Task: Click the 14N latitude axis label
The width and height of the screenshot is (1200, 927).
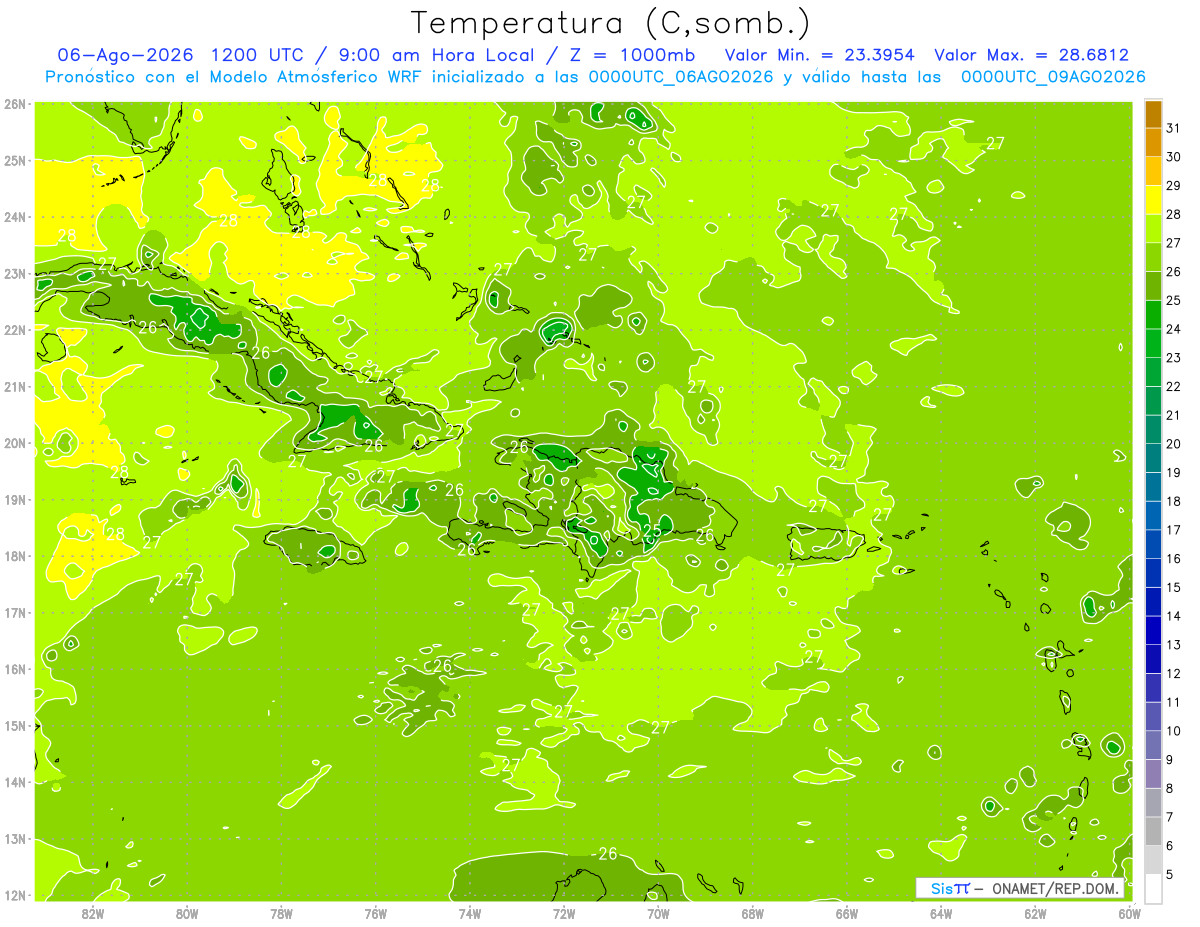Action: coord(15,782)
